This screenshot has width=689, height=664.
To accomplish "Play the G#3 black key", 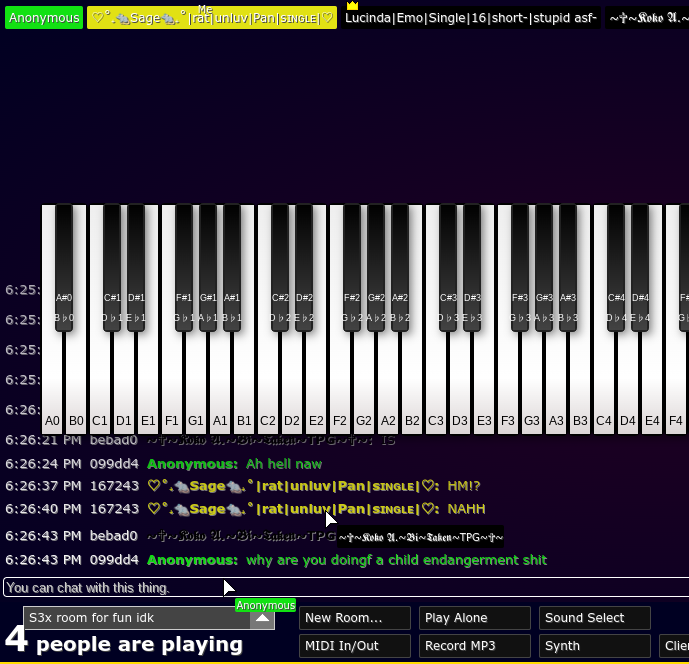I will (544, 268).
